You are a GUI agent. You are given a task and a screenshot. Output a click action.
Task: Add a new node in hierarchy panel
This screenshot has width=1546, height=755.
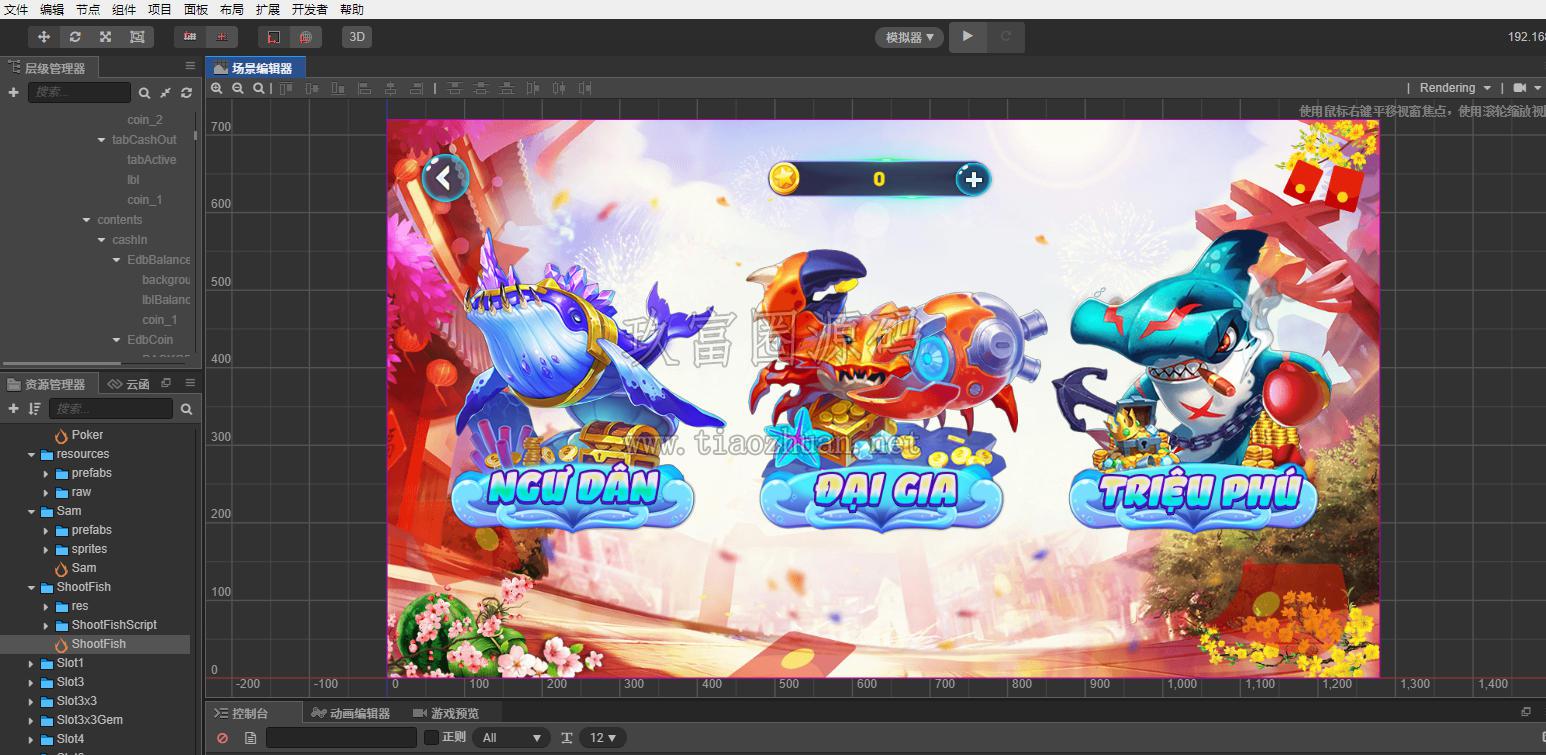pos(14,92)
